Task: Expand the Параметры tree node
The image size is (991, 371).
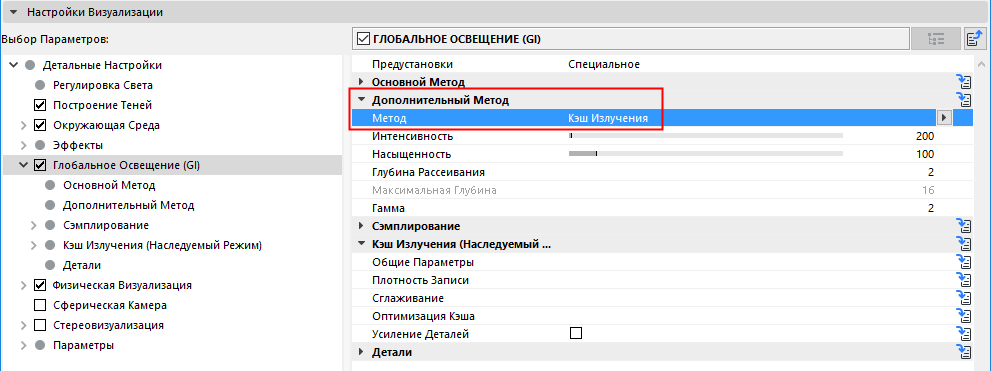Action: point(24,346)
